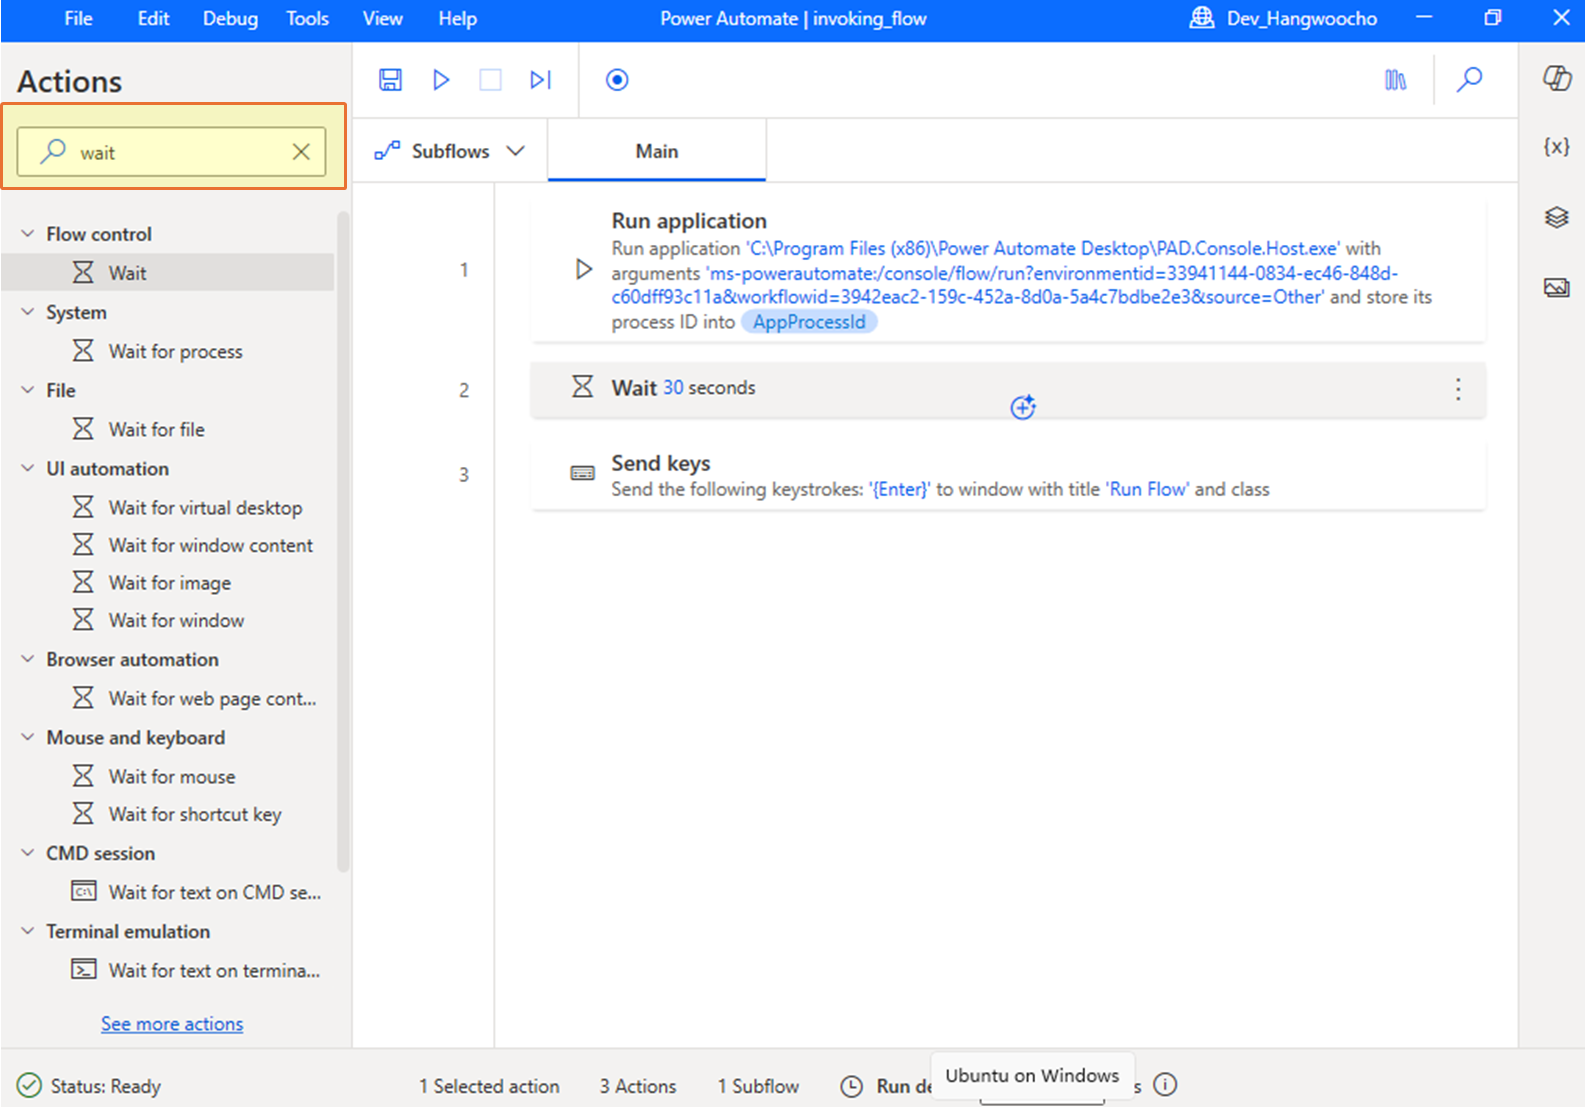The width and height of the screenshot is (1585, 1107).
Task: Click the Status: Ready indicator
Action: [x=89, y=1086]
